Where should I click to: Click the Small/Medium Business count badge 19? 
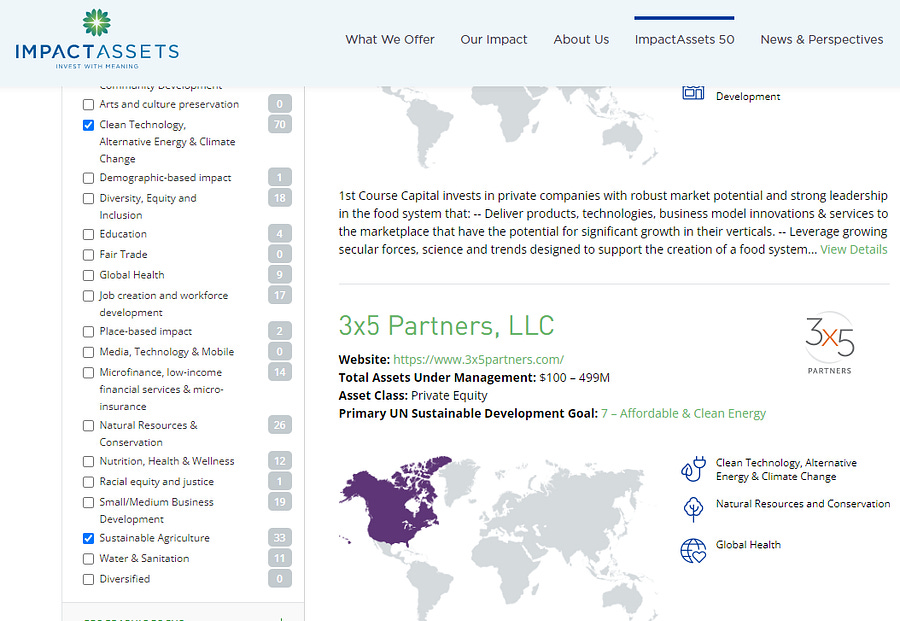[x=280, y=502]
